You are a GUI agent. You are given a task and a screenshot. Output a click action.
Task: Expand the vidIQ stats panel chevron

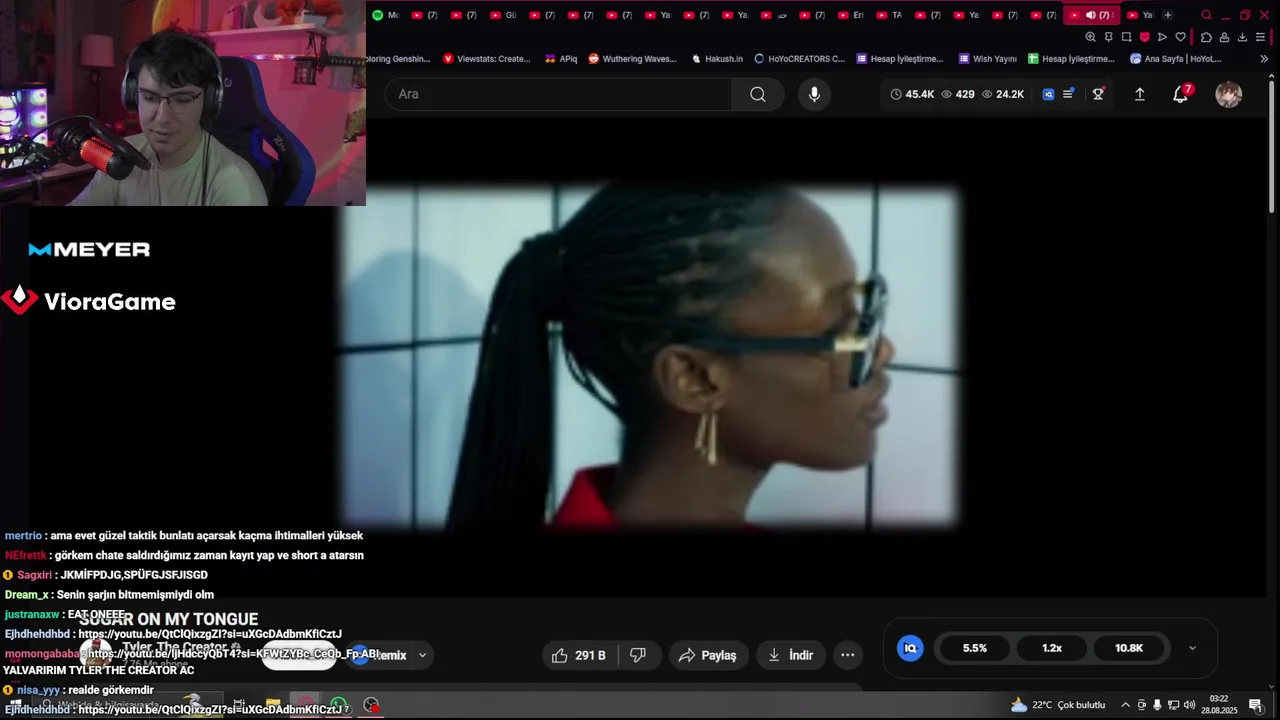click(x=1192, y=648)
